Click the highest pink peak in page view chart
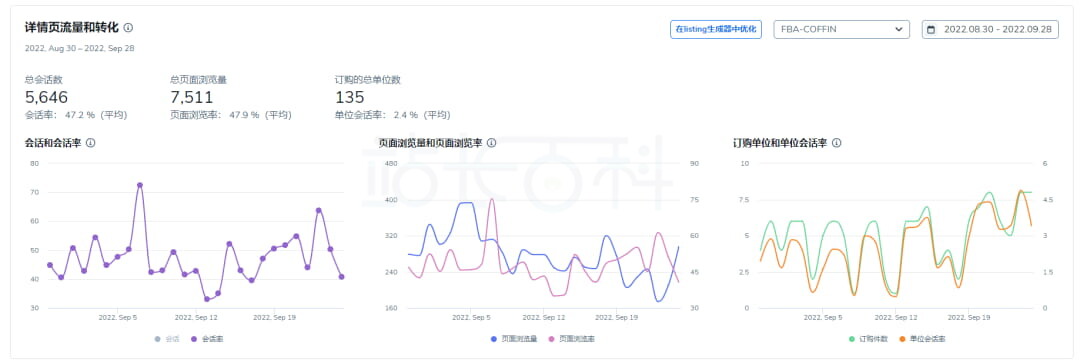Image resolution: width=1080 pixels, height=362 pixels. tap(491, 200)
